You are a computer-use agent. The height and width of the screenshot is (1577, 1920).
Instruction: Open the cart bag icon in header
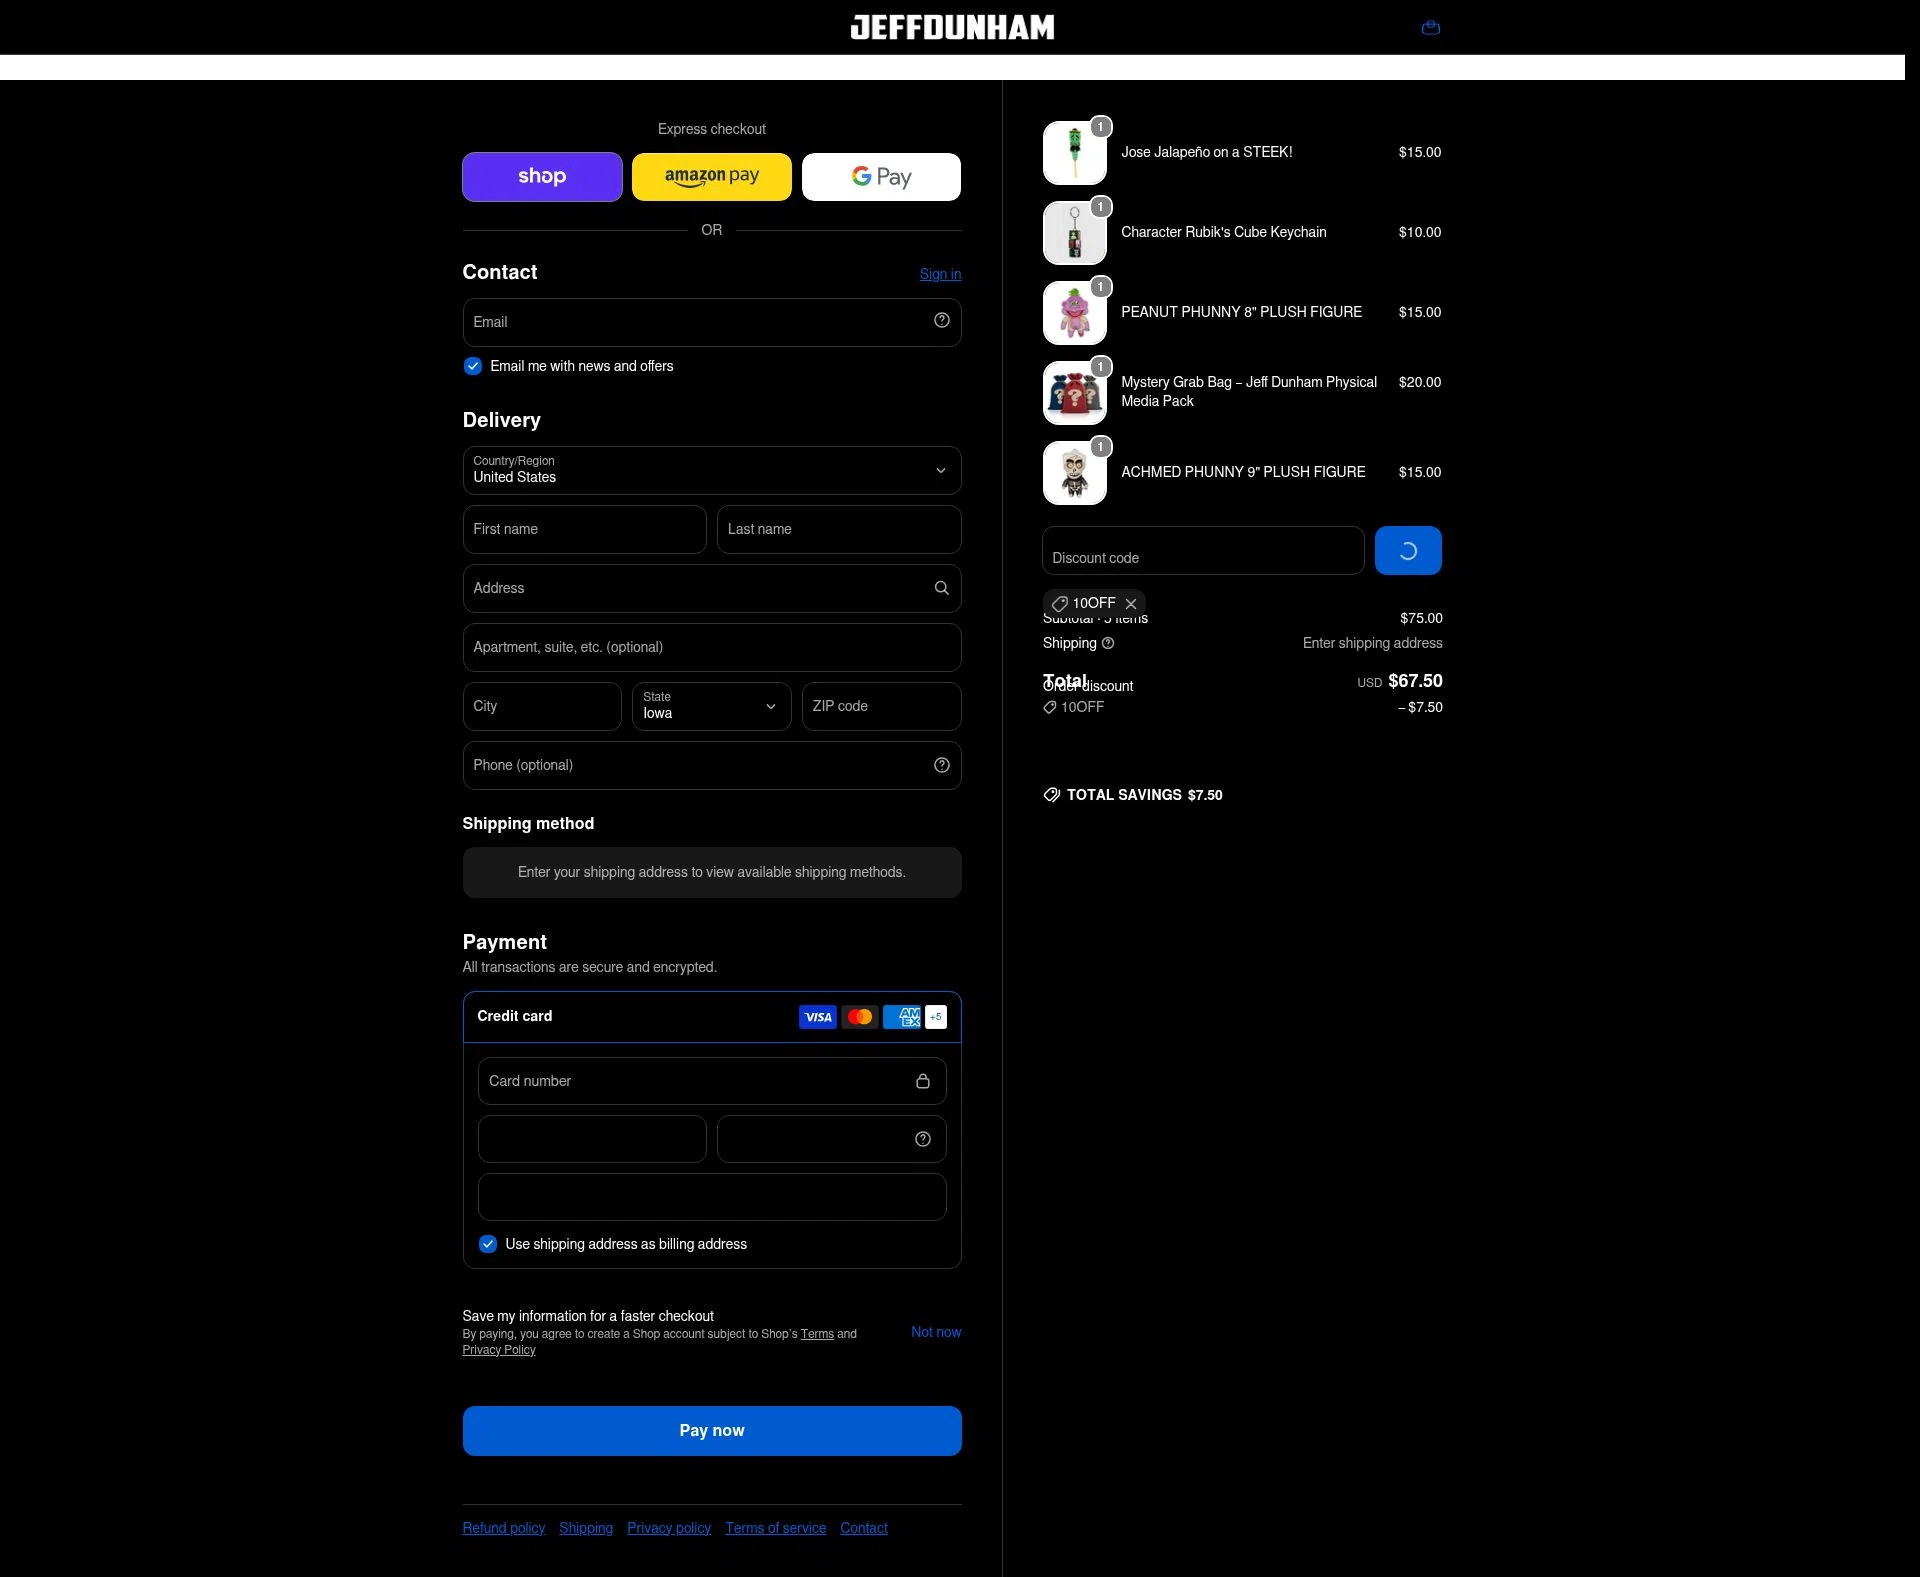1430,28
